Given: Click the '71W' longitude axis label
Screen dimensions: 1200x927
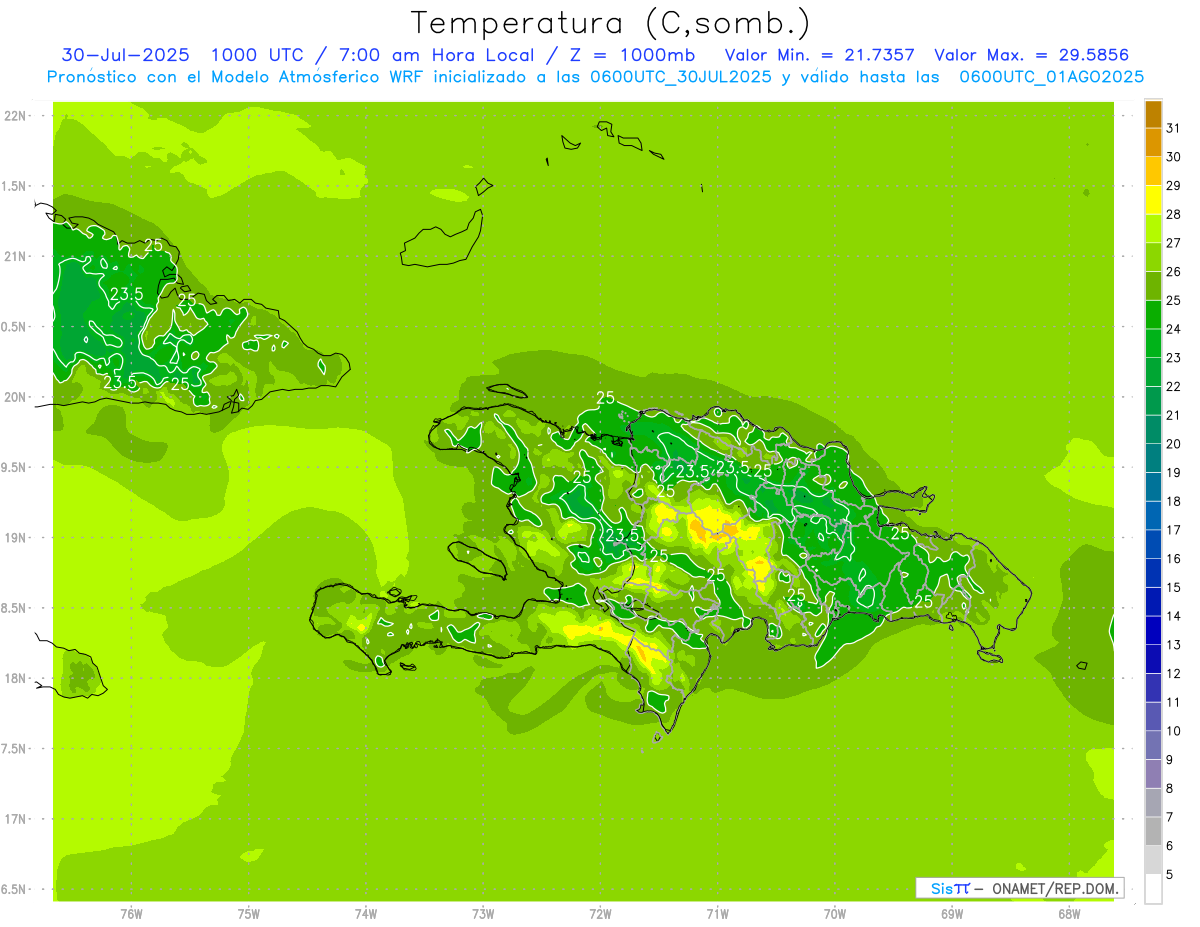Looking at the screenshot, I should [x=717, y=913].
